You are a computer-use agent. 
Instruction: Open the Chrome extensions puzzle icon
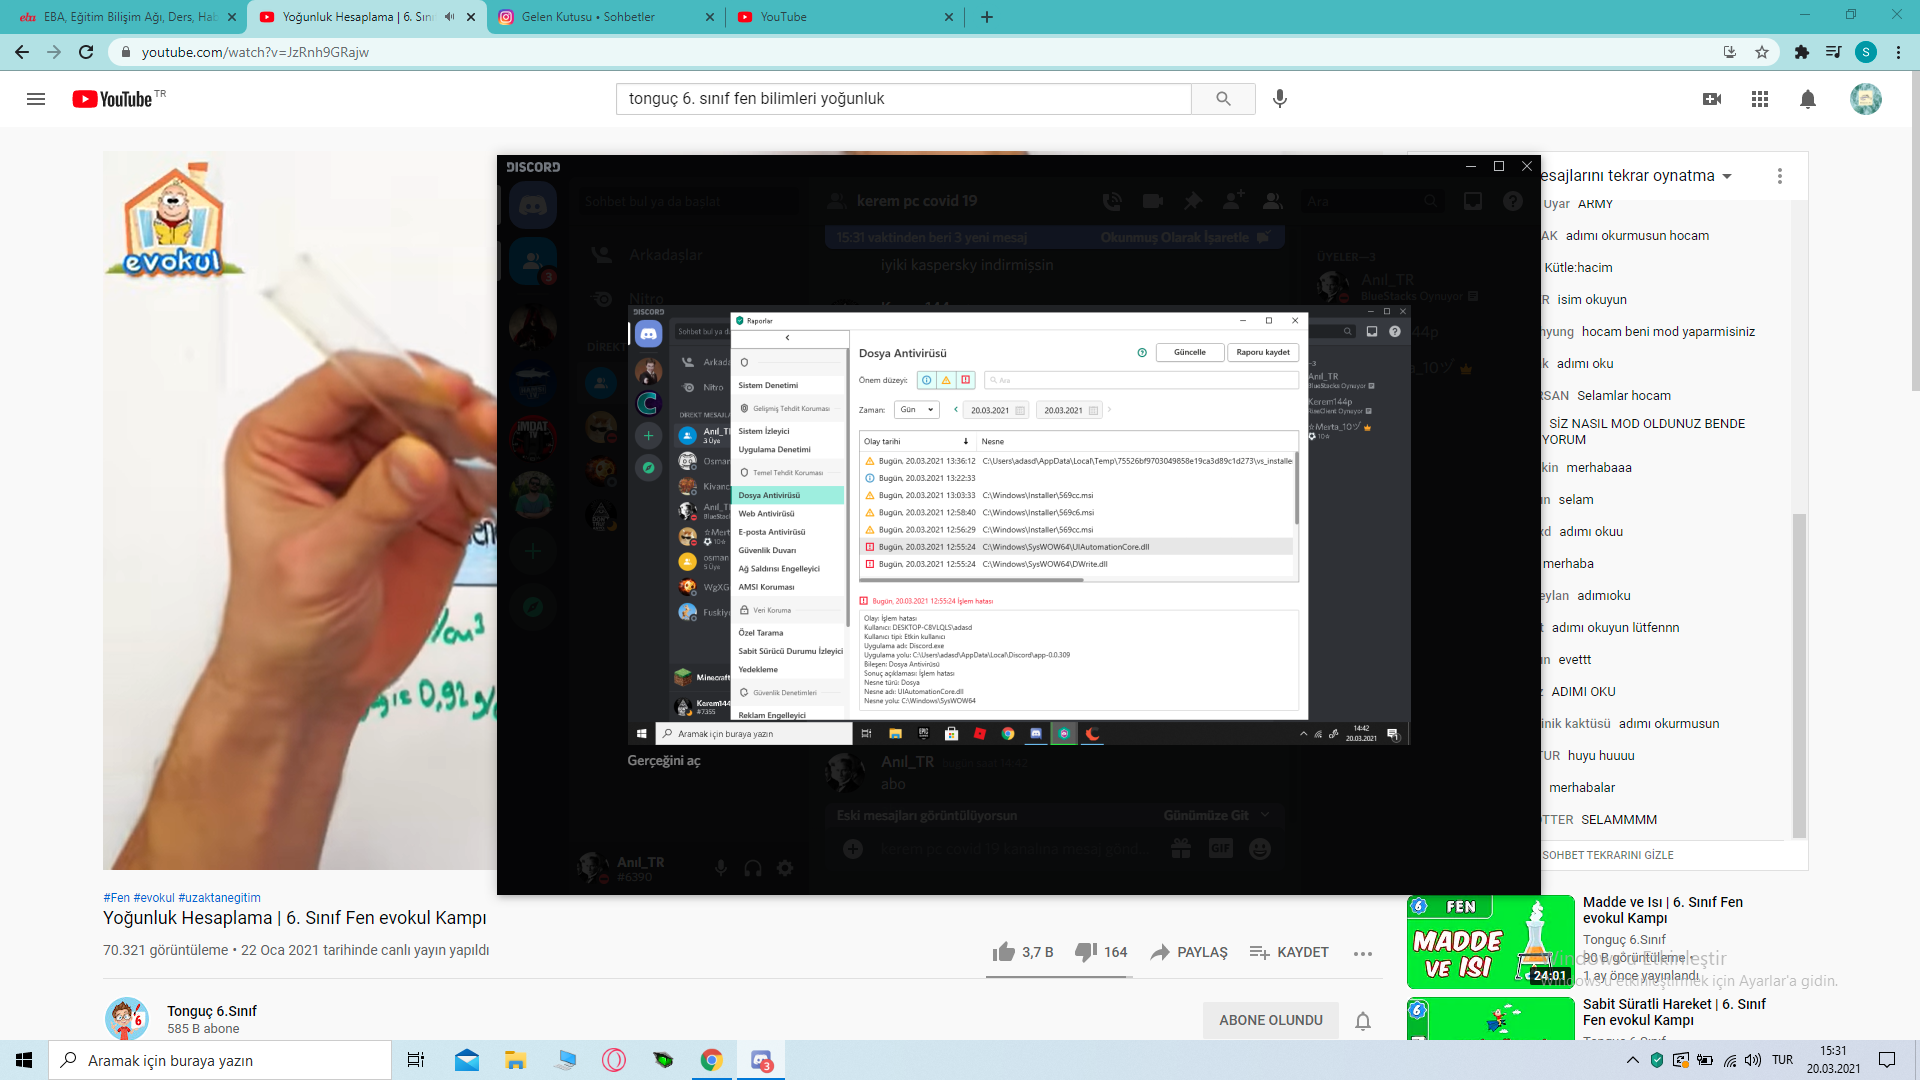1802,52
